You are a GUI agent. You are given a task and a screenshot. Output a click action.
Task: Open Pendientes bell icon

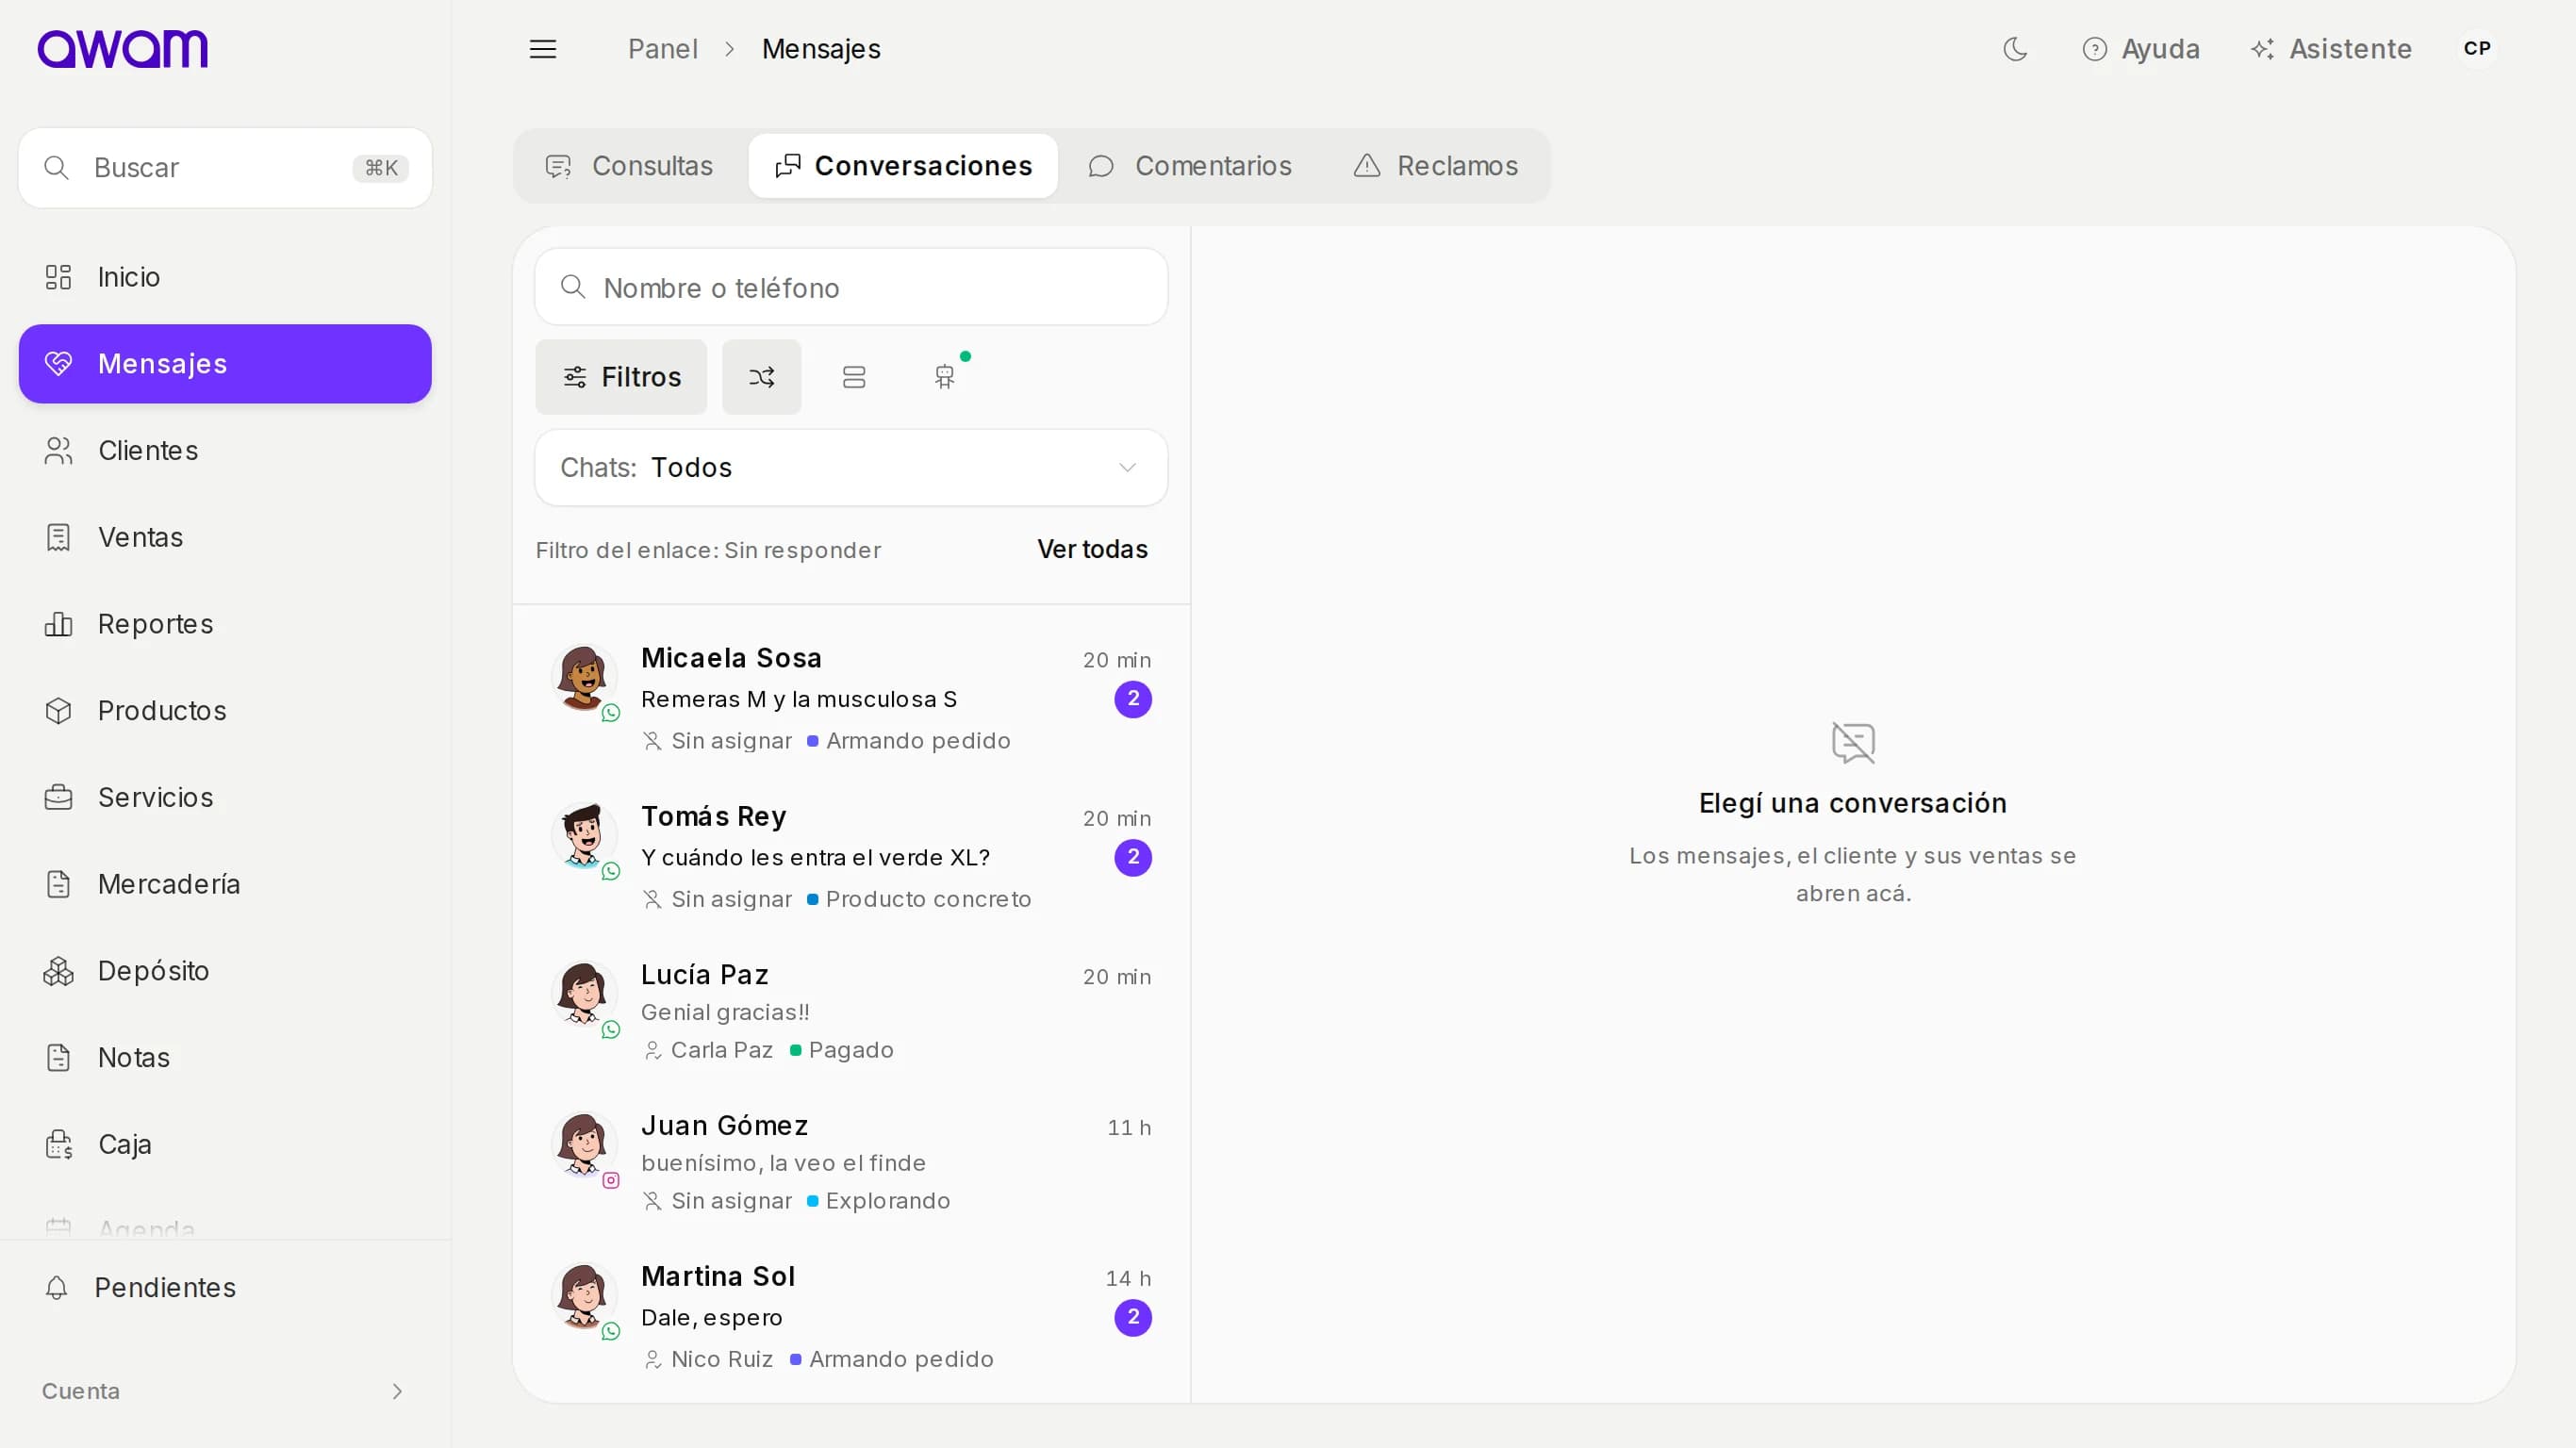pos(56,1287)
